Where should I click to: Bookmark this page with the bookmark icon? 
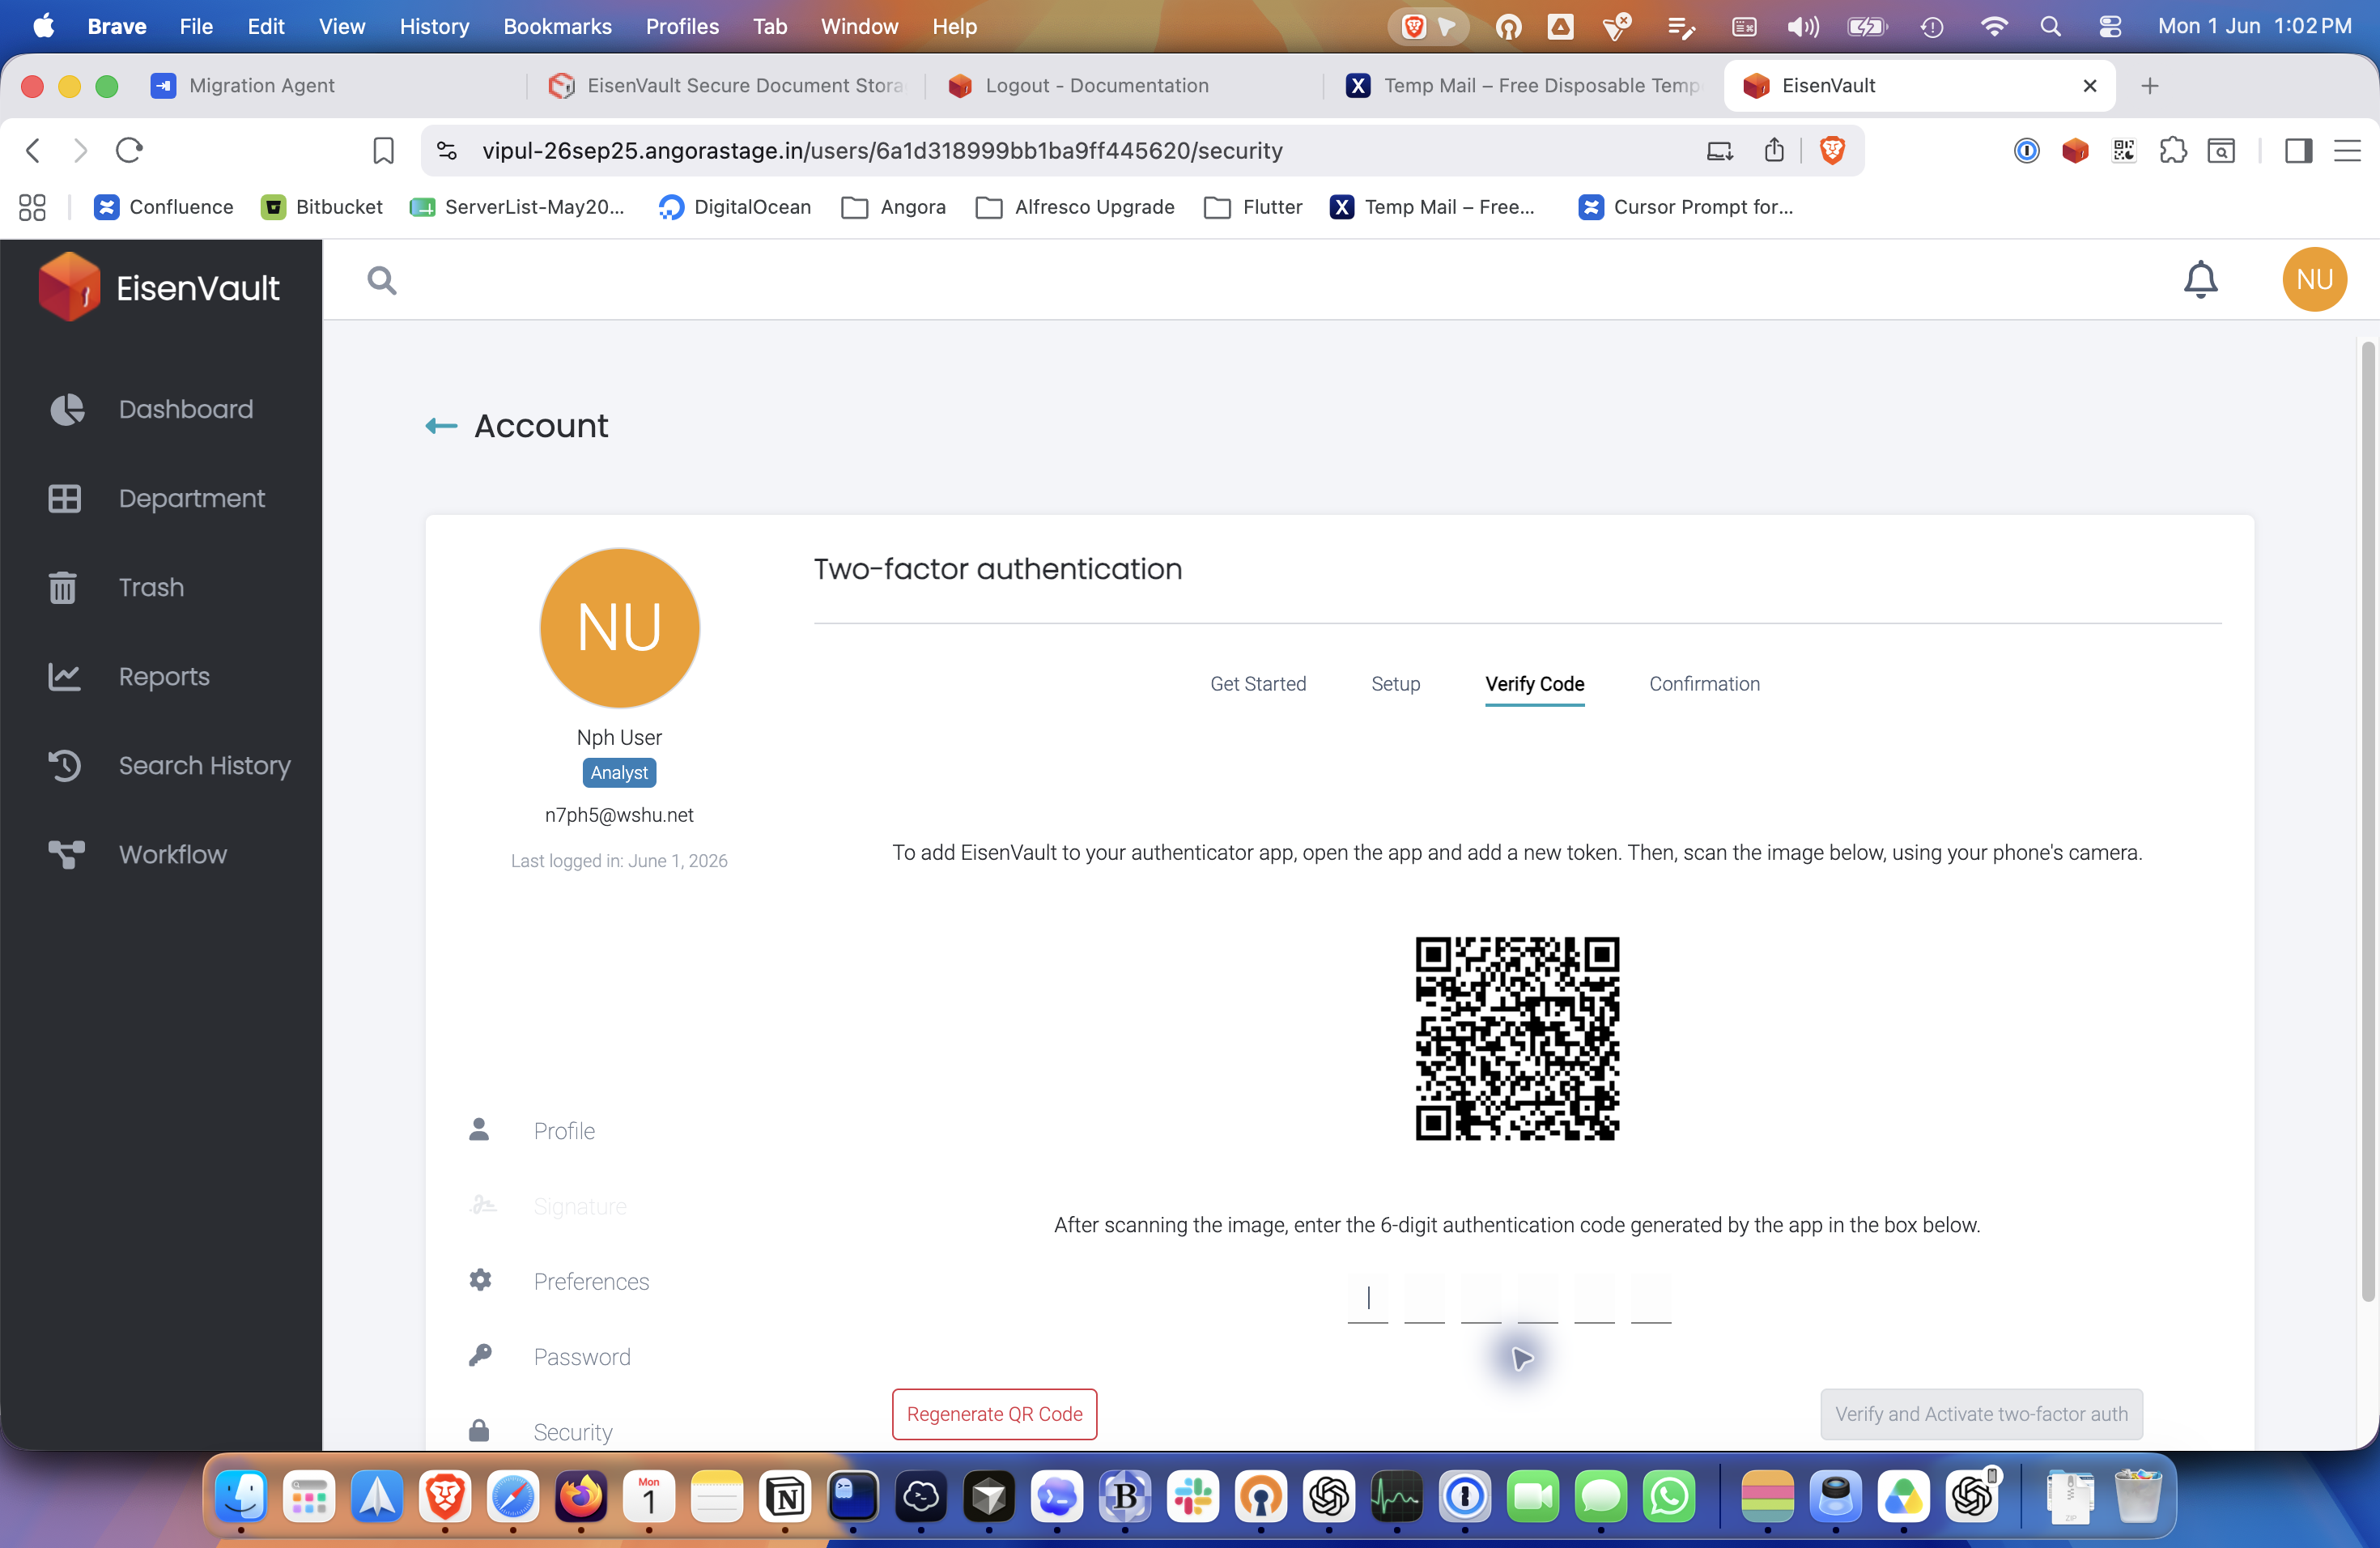point(383,150)
